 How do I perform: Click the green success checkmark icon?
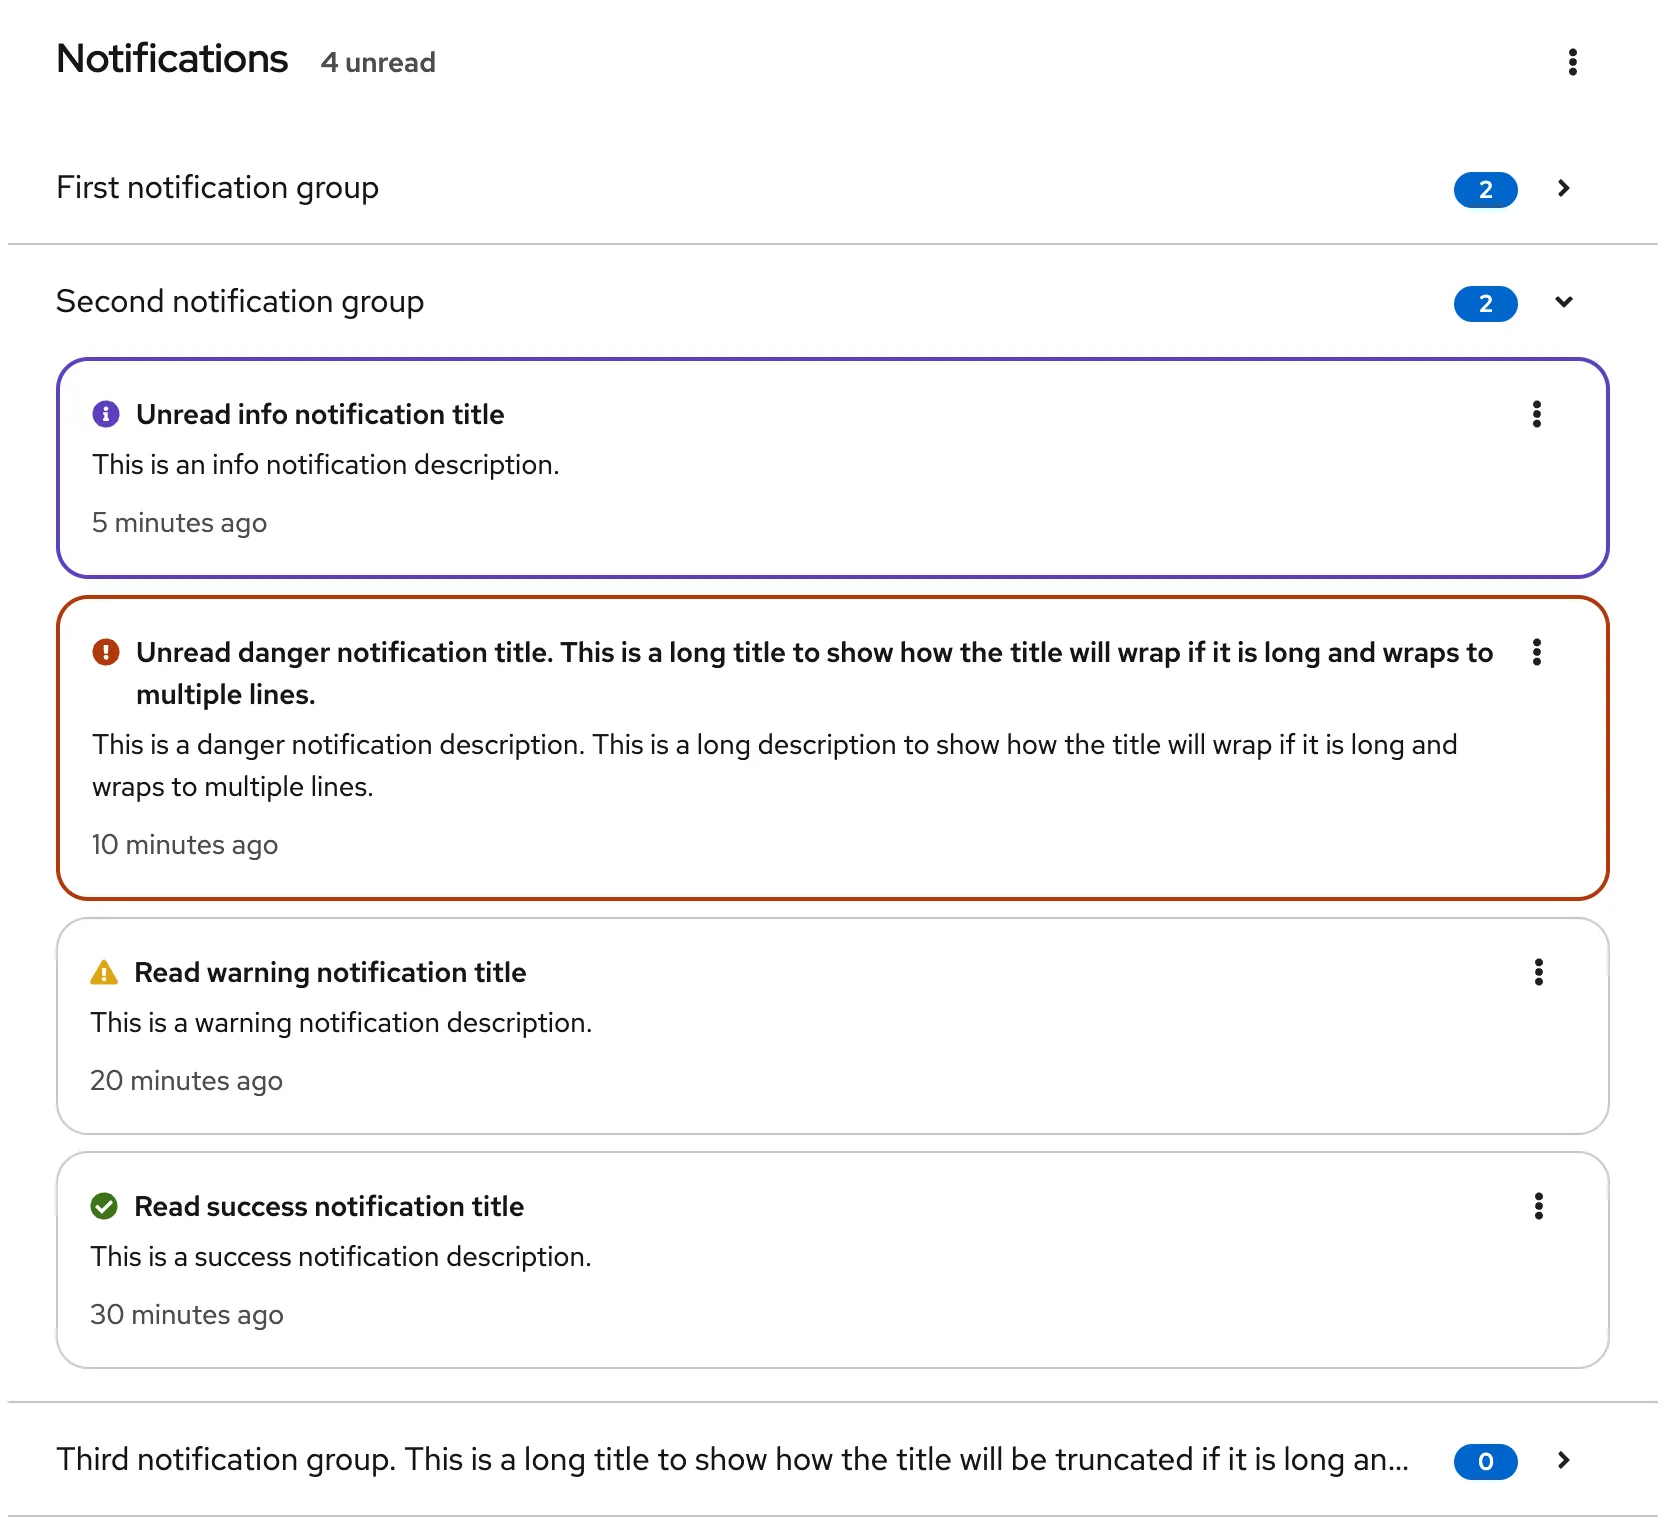point(104,1206)
